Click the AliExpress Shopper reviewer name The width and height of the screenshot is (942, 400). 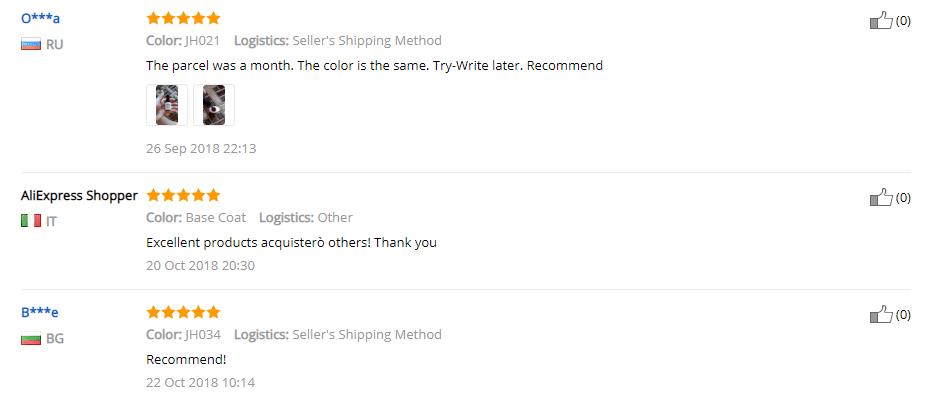(79, 195)
